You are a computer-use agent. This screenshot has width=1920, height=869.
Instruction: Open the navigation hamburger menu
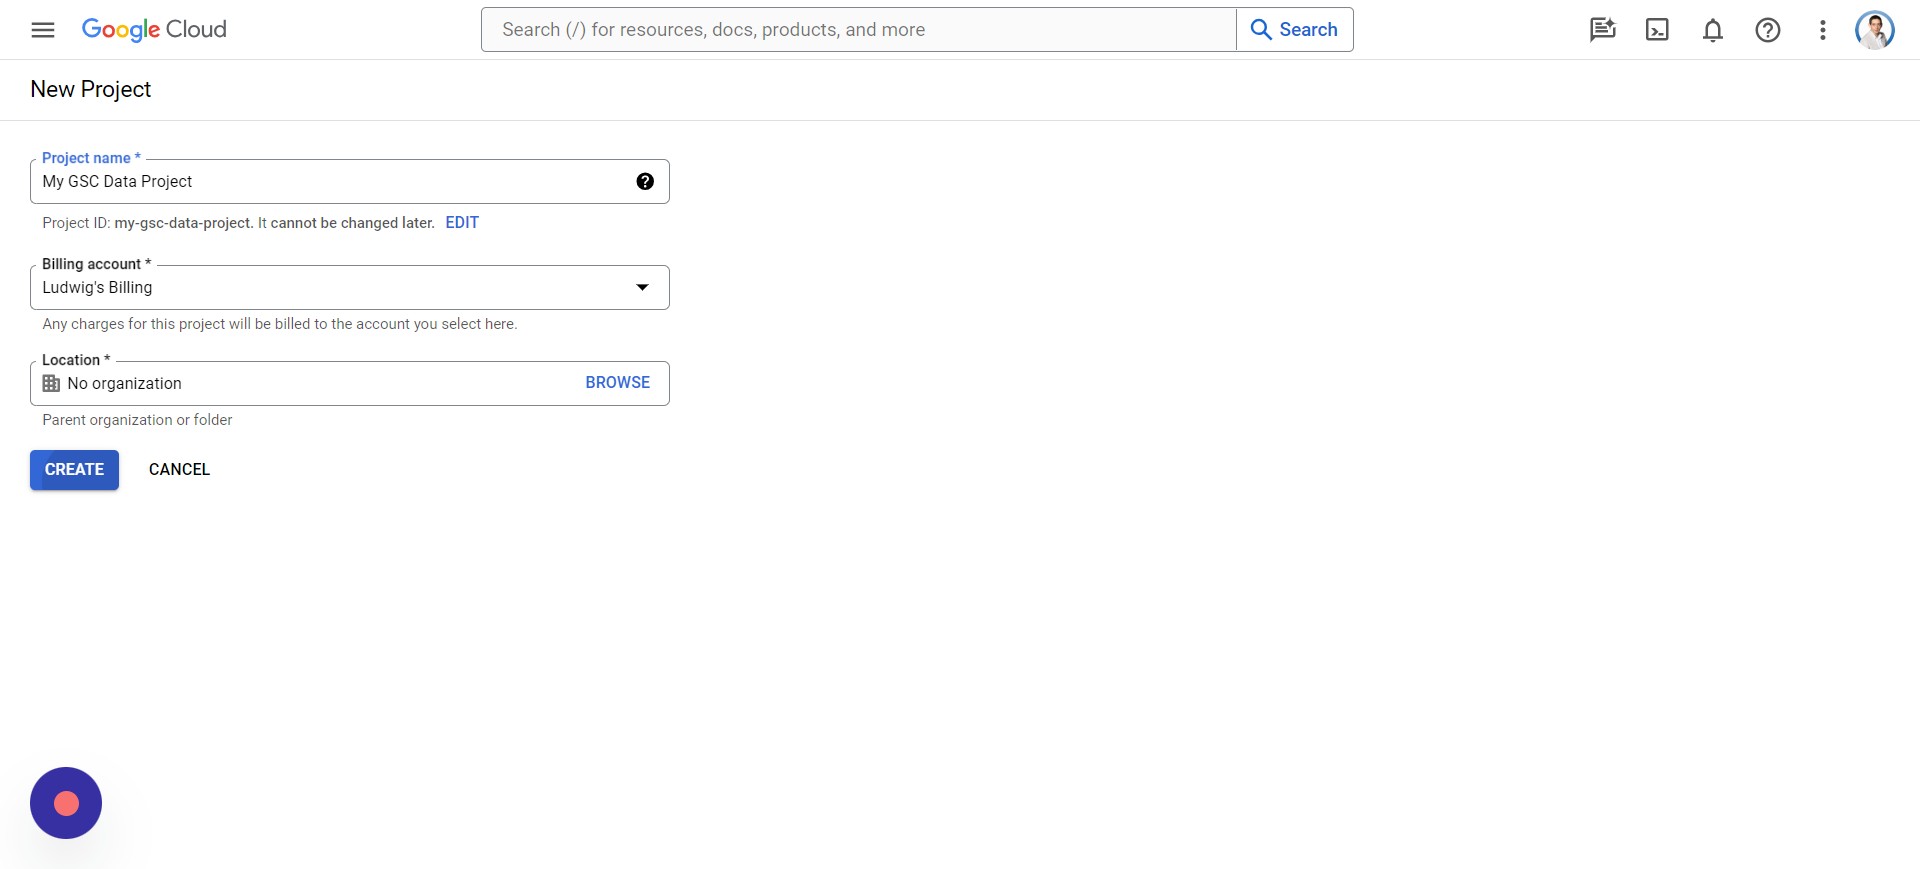[42, 30]
